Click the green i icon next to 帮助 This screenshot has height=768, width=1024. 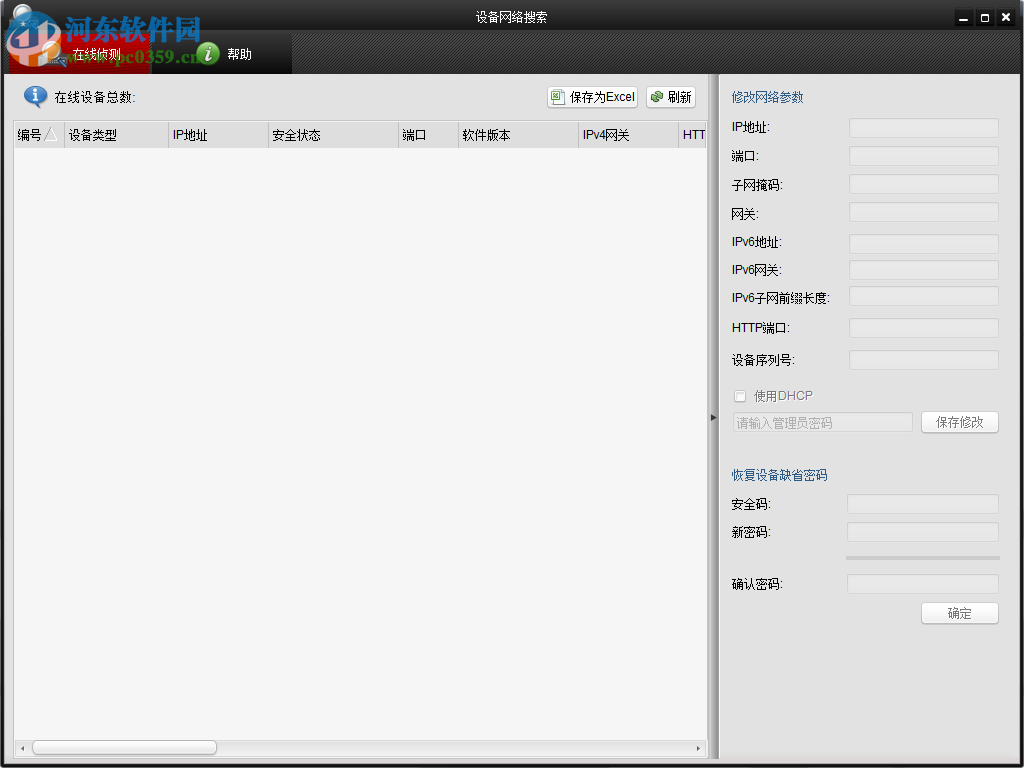(207, 54)
